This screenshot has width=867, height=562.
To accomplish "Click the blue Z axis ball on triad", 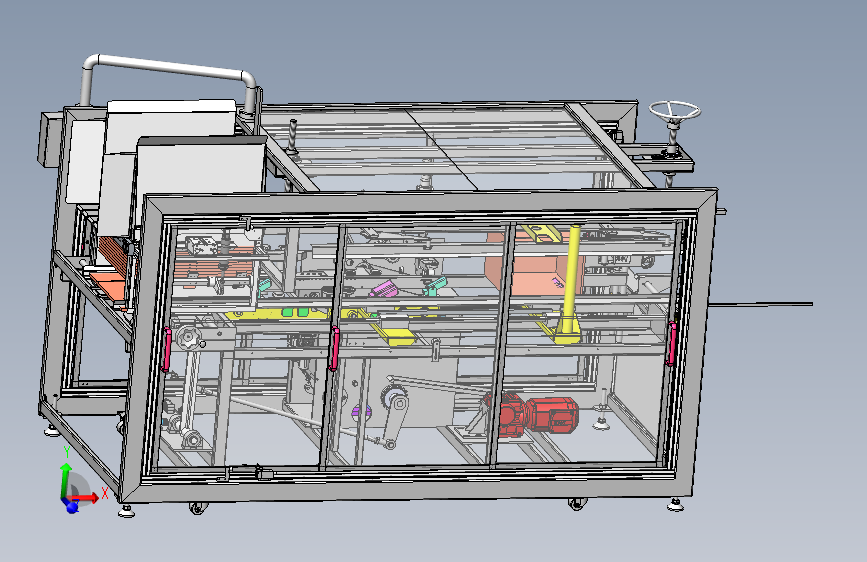I will tap(71, 506).
